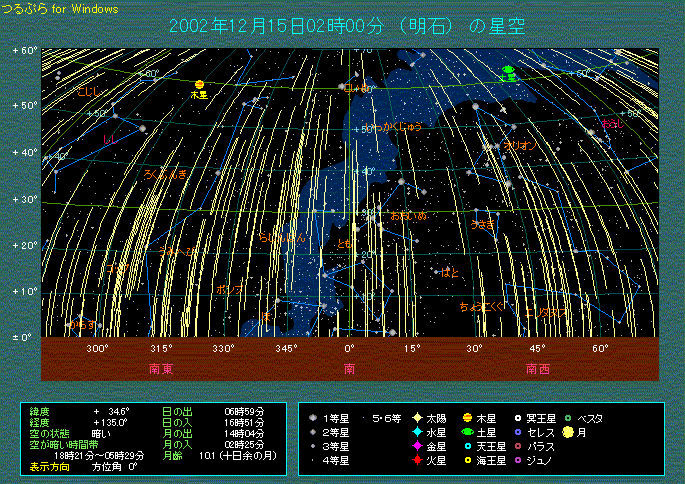The height and width of the screenshot is (484, 685).
Task: Click the 表示方向 display direction field
Action: 50,466
